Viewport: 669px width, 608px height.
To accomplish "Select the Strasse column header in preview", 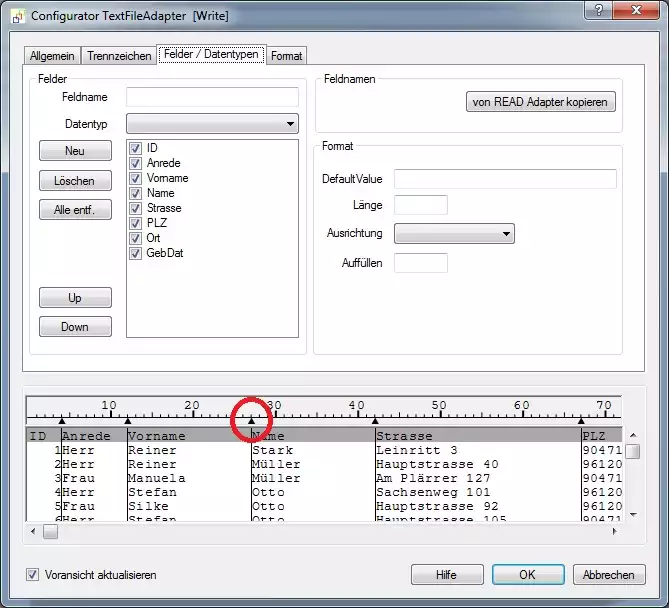I will coord(476,436).
